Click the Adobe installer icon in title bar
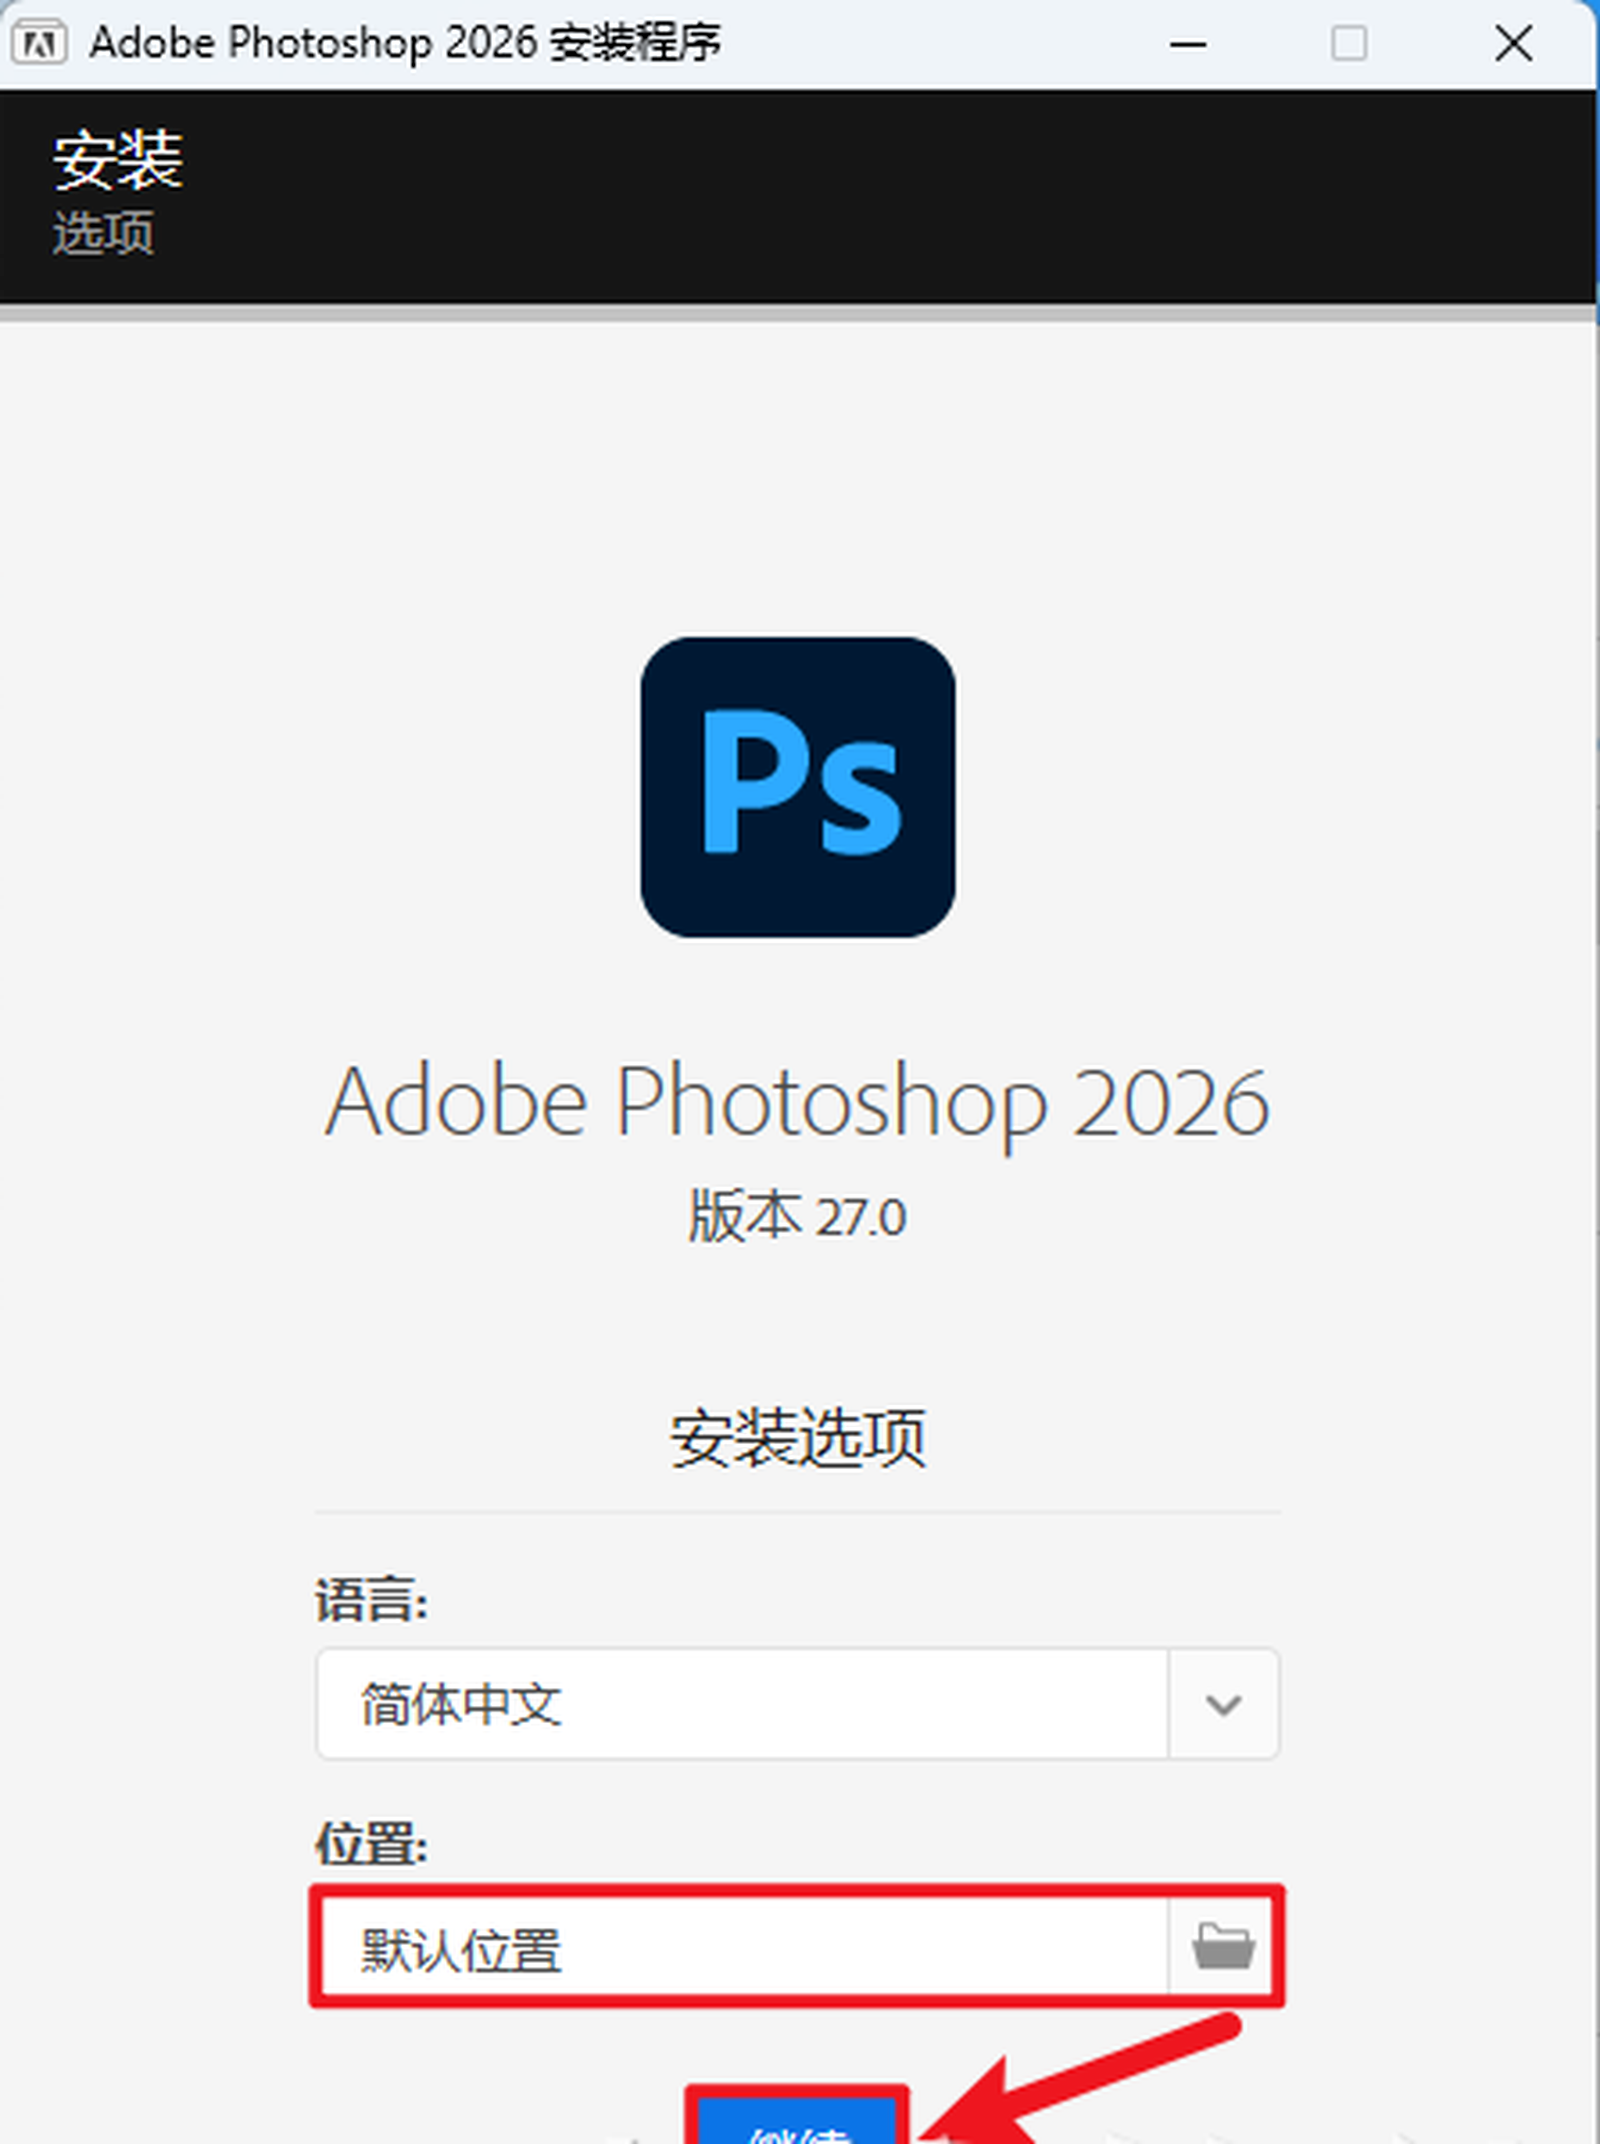Screen dimensions: 1600x2144 39,44
